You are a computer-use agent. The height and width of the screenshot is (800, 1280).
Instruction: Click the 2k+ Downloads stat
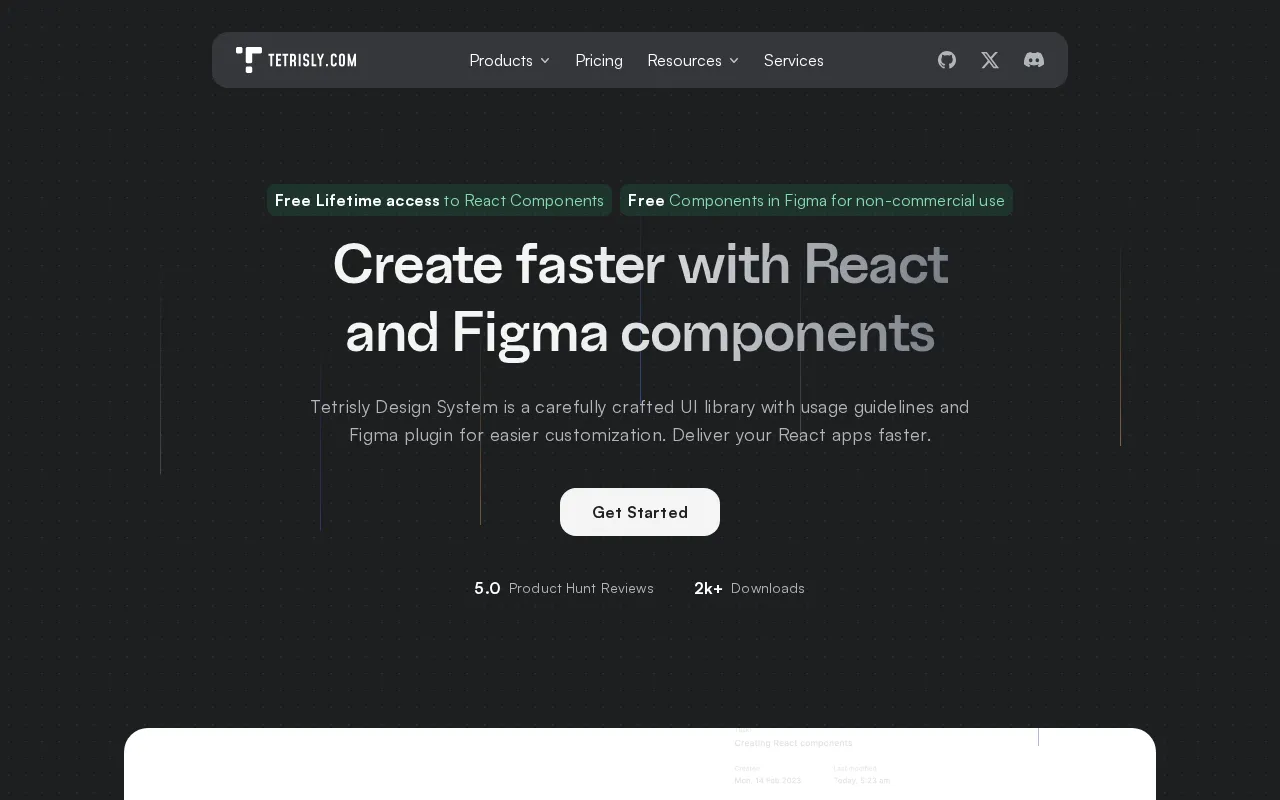749,588
